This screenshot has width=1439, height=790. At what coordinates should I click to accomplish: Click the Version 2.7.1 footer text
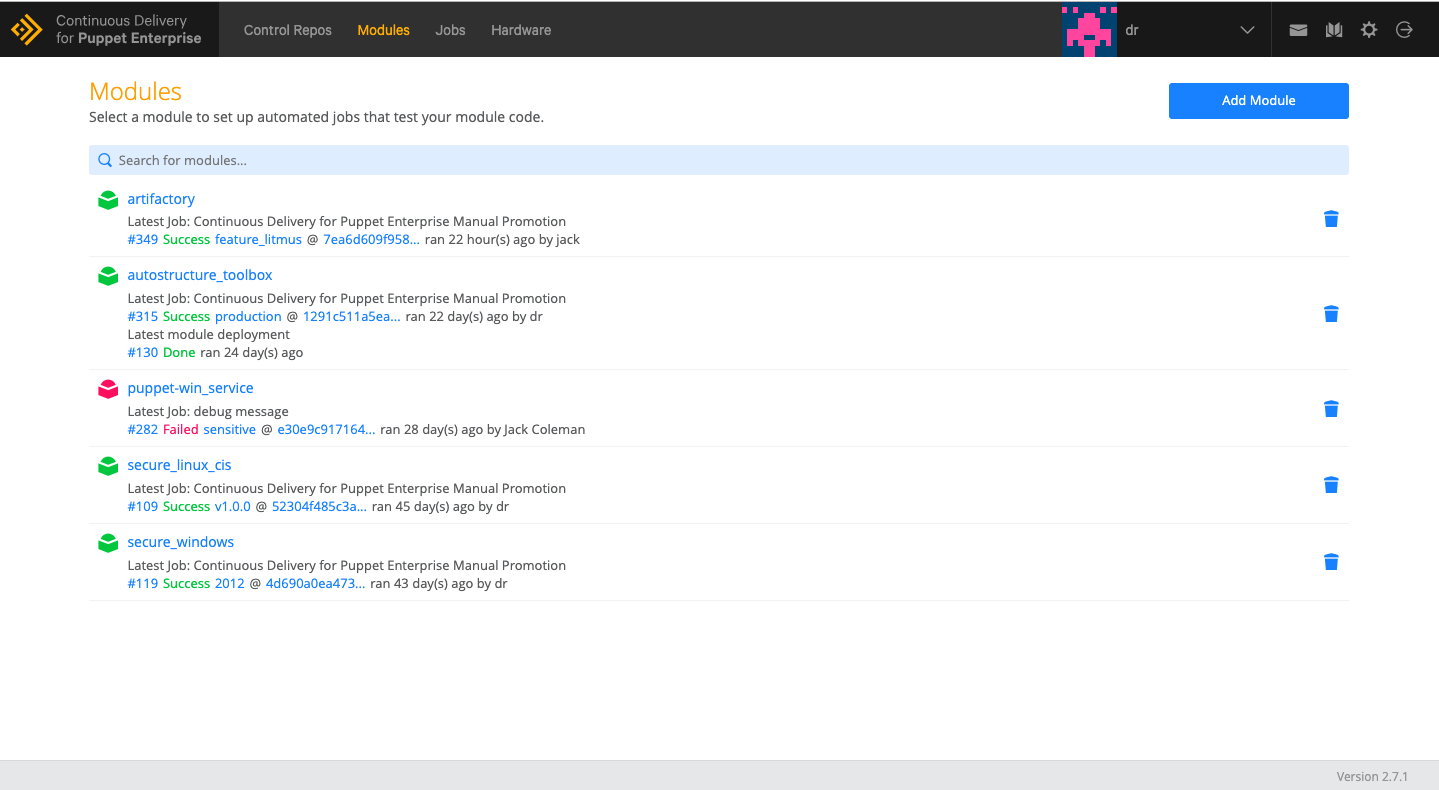click(x=1372, y=777)
